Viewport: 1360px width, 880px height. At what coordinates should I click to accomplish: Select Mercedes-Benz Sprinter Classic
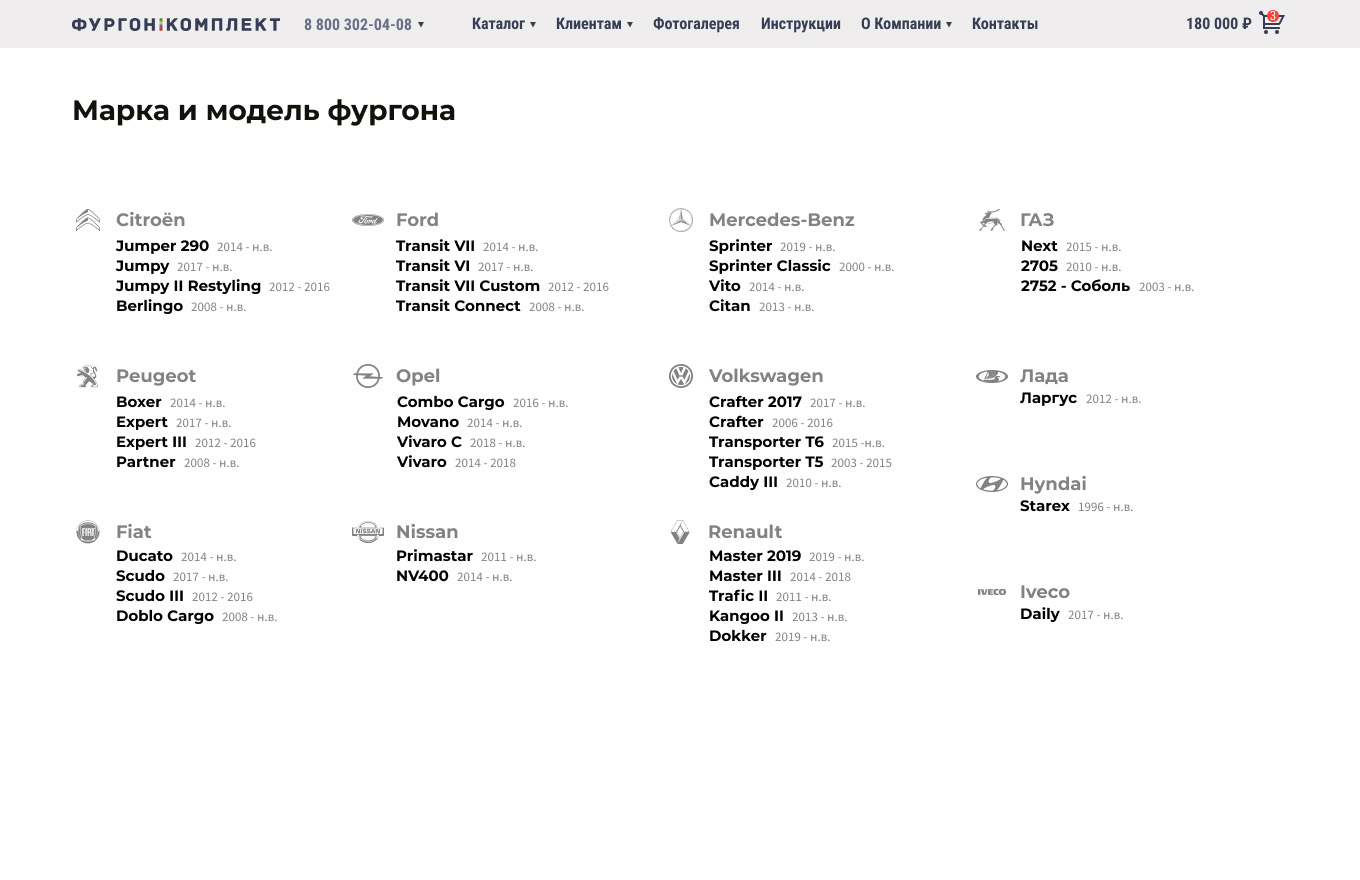click(x=769, y=266)
